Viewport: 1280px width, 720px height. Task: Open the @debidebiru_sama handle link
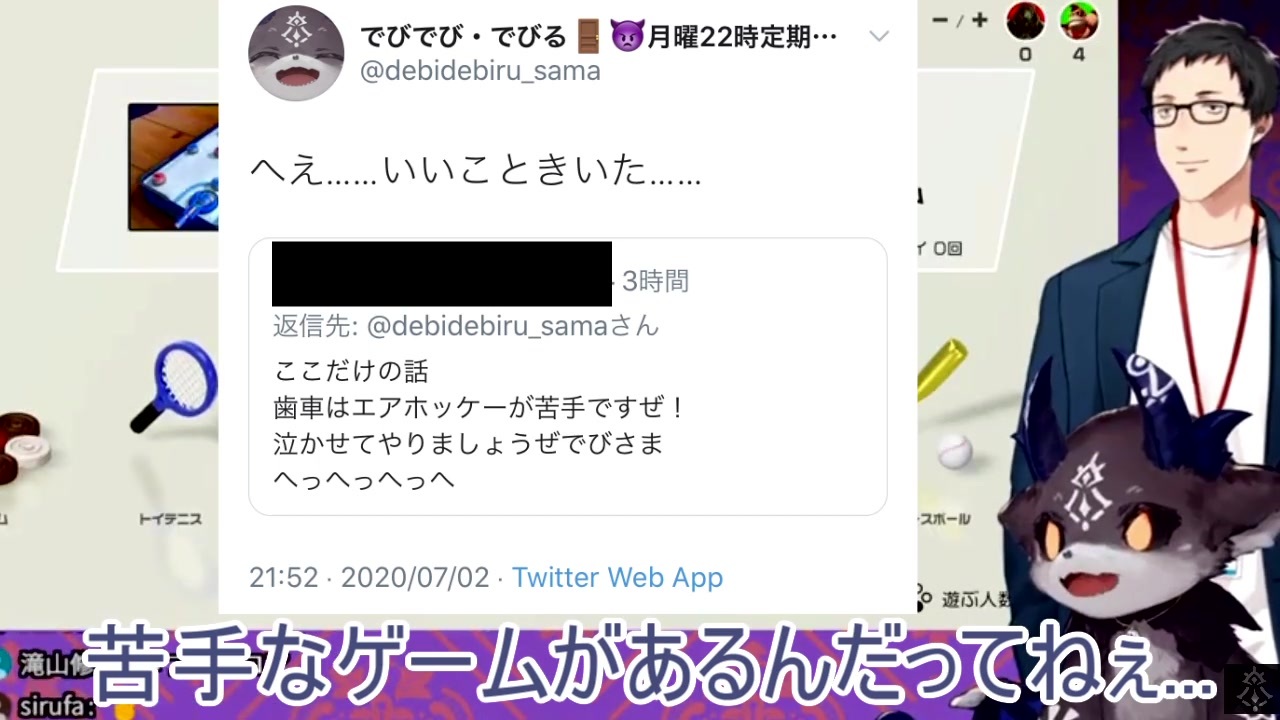click(480, 71)
